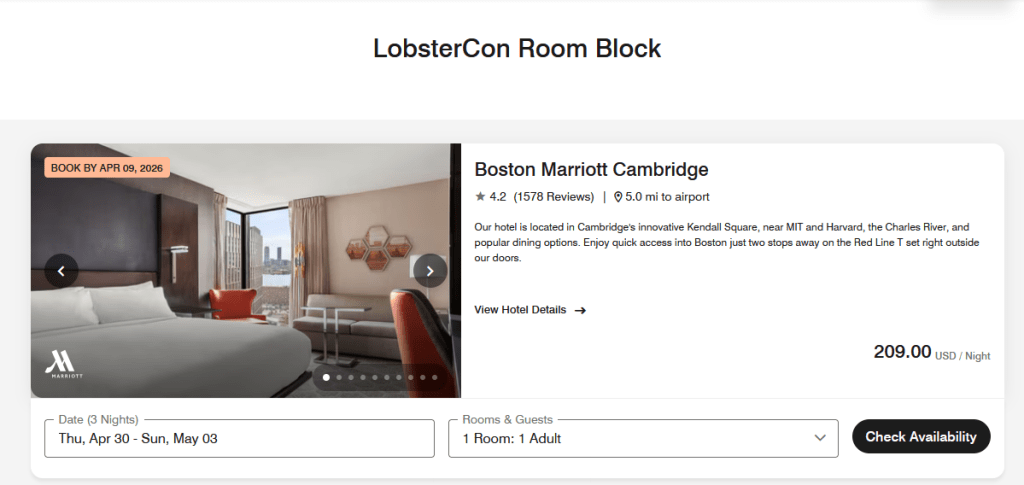Click the Rooms & Guests chevron arrow
Image resolution: width=1024 pixels, height=485 pixels.
point(820,438)
